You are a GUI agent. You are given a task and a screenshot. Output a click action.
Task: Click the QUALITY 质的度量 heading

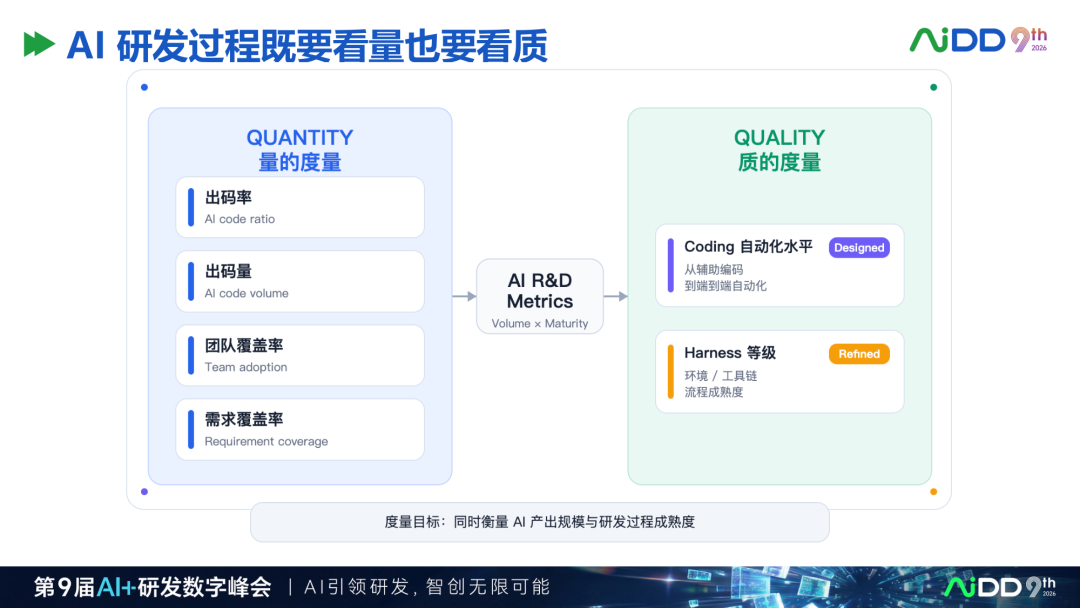point(779,150)
